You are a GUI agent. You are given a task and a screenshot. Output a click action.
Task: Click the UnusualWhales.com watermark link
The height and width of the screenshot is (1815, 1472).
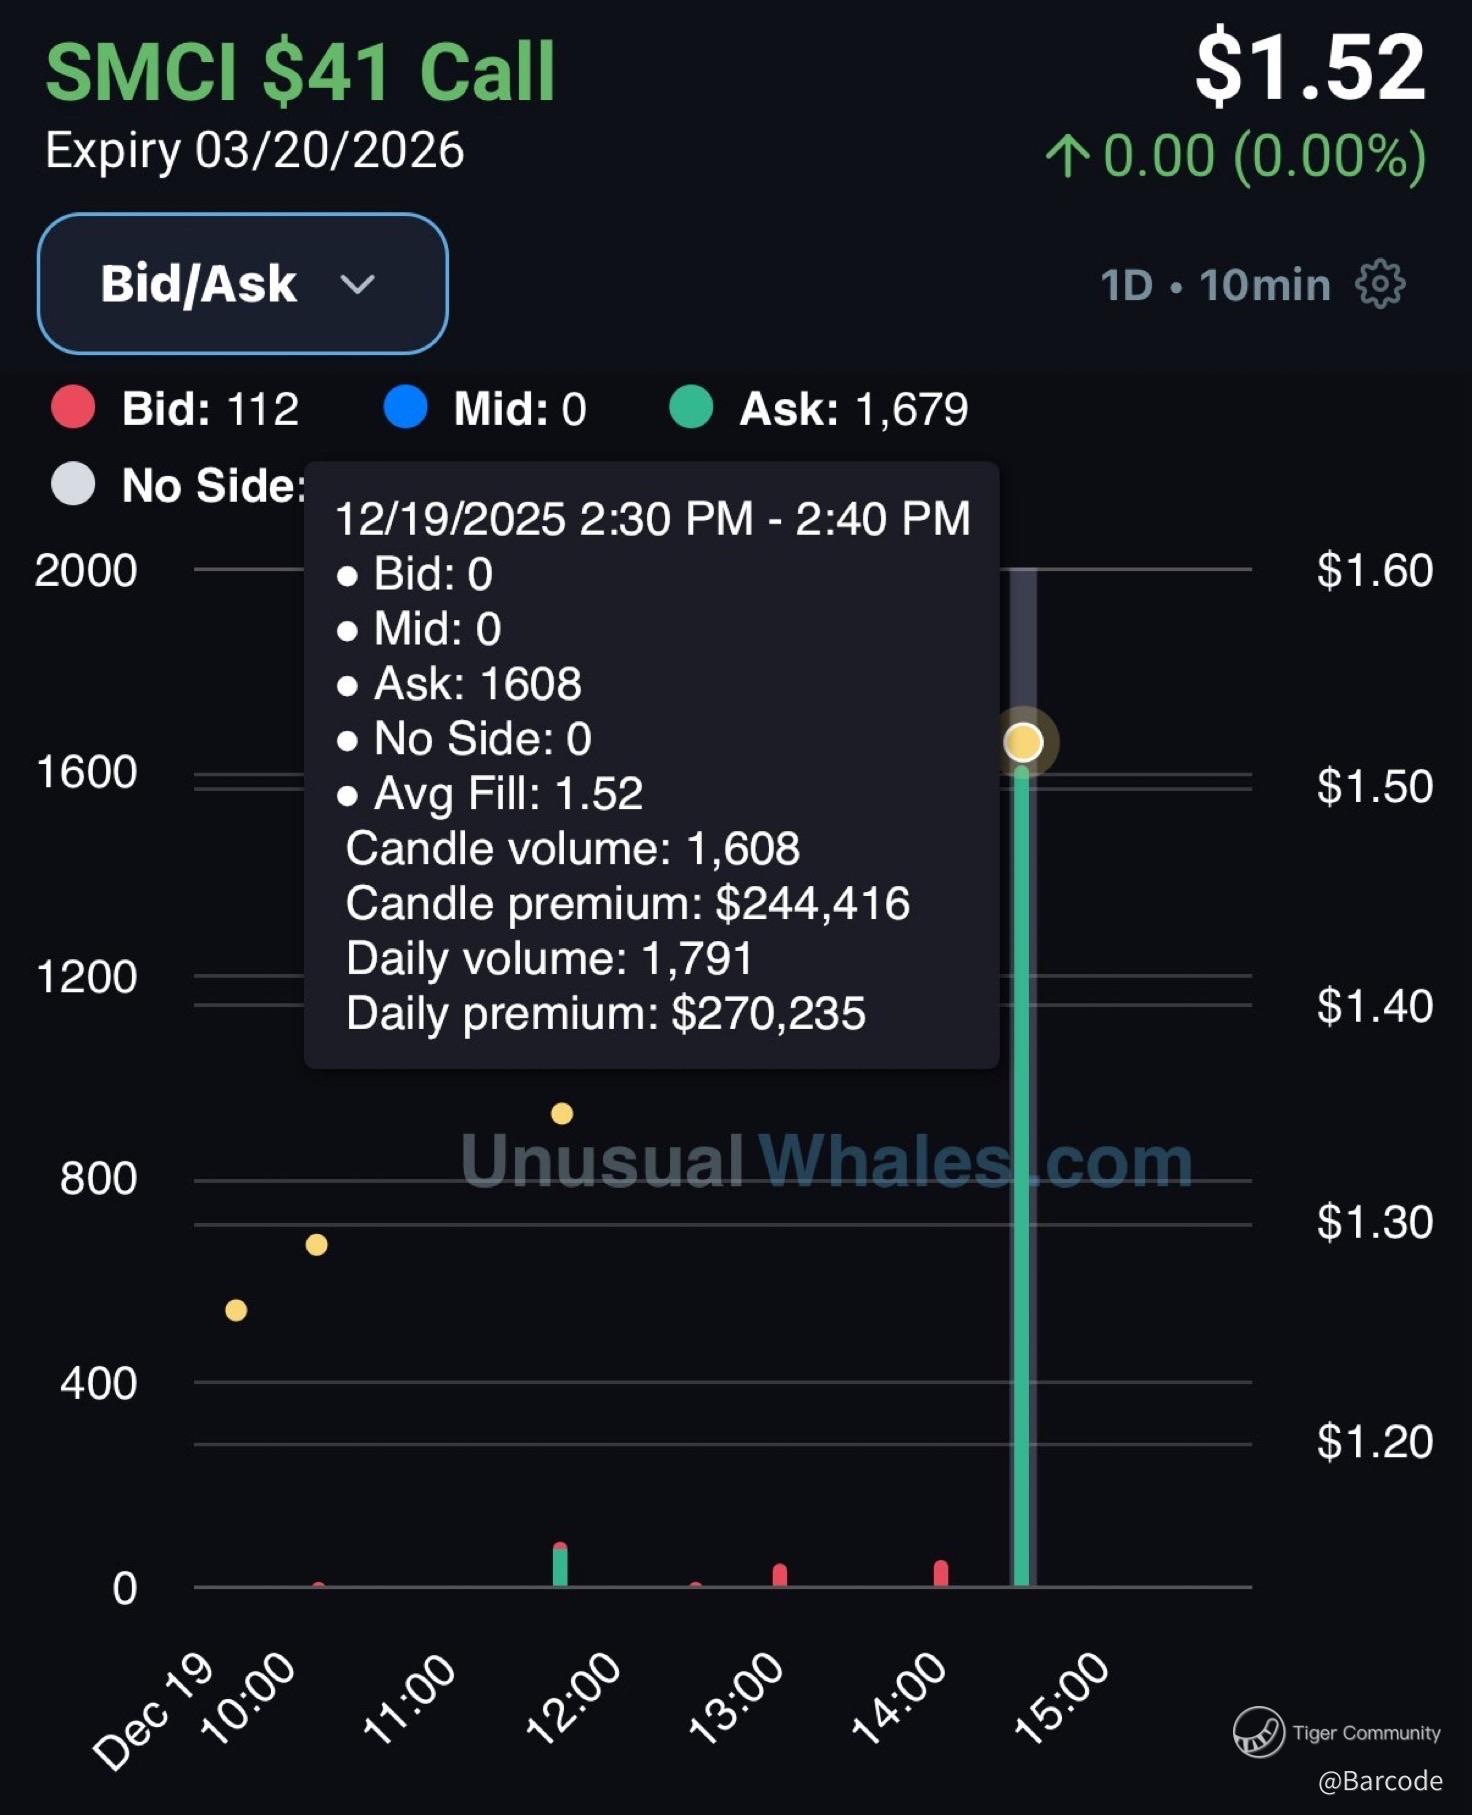826,1161
